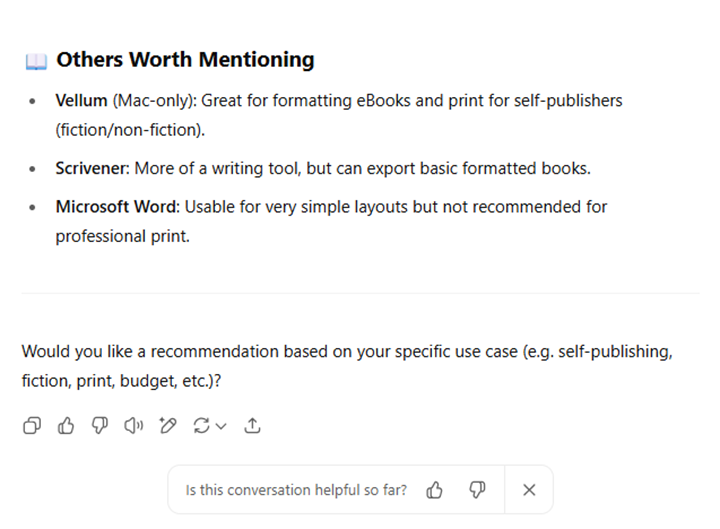Click the 'Is this conversation helpful so far?' text
720x529 pixels.
pos(296,490)
